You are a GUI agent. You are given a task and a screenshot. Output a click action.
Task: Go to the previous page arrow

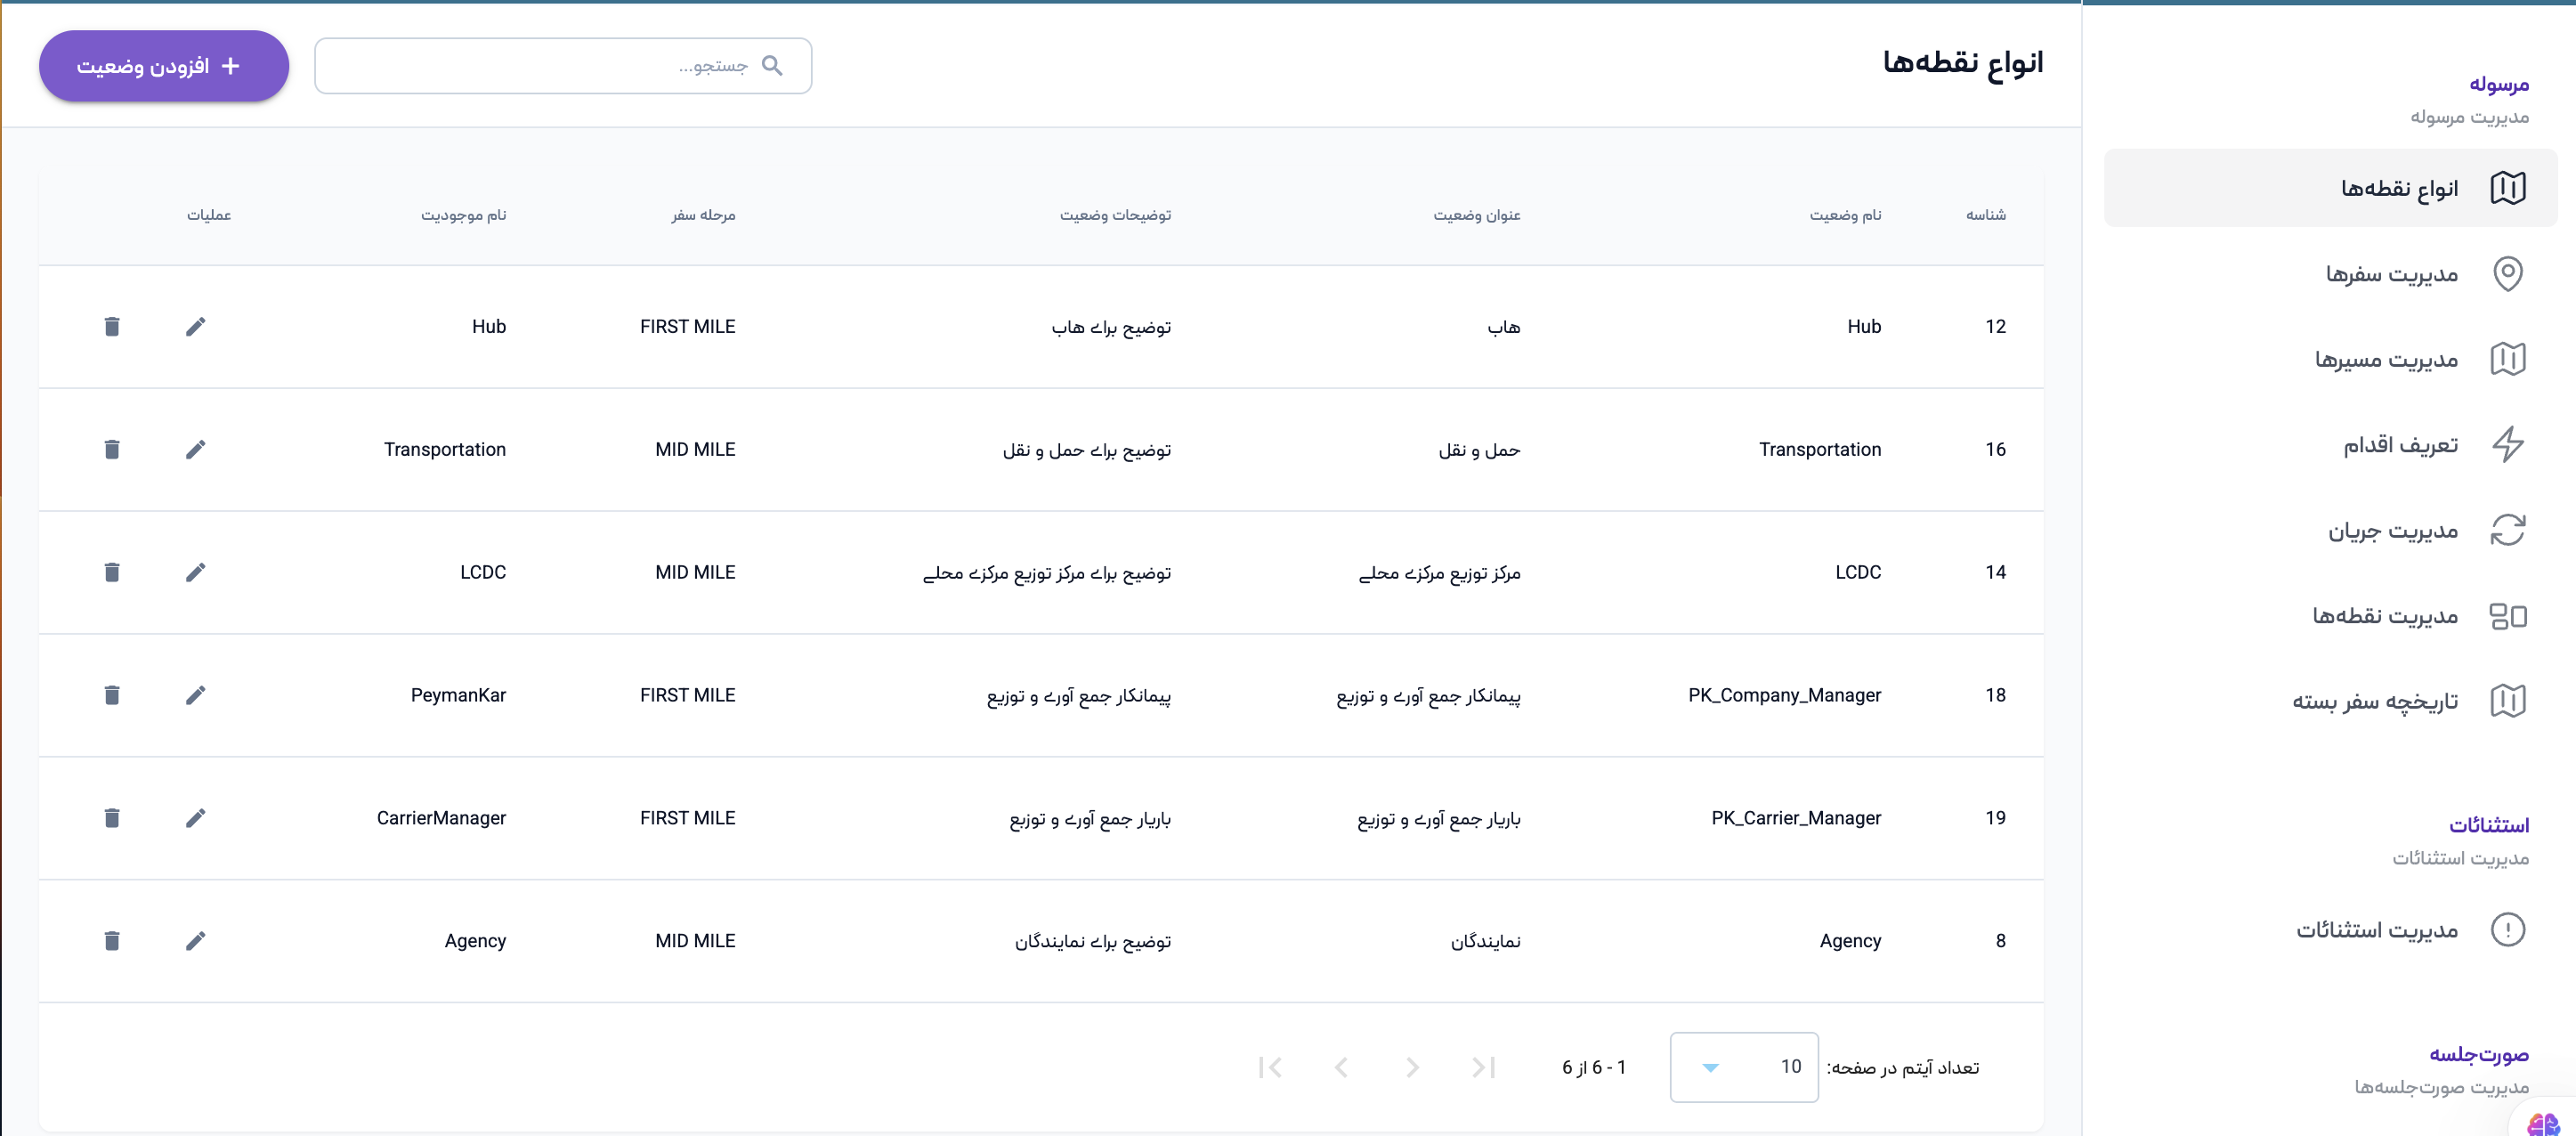1412,1067
